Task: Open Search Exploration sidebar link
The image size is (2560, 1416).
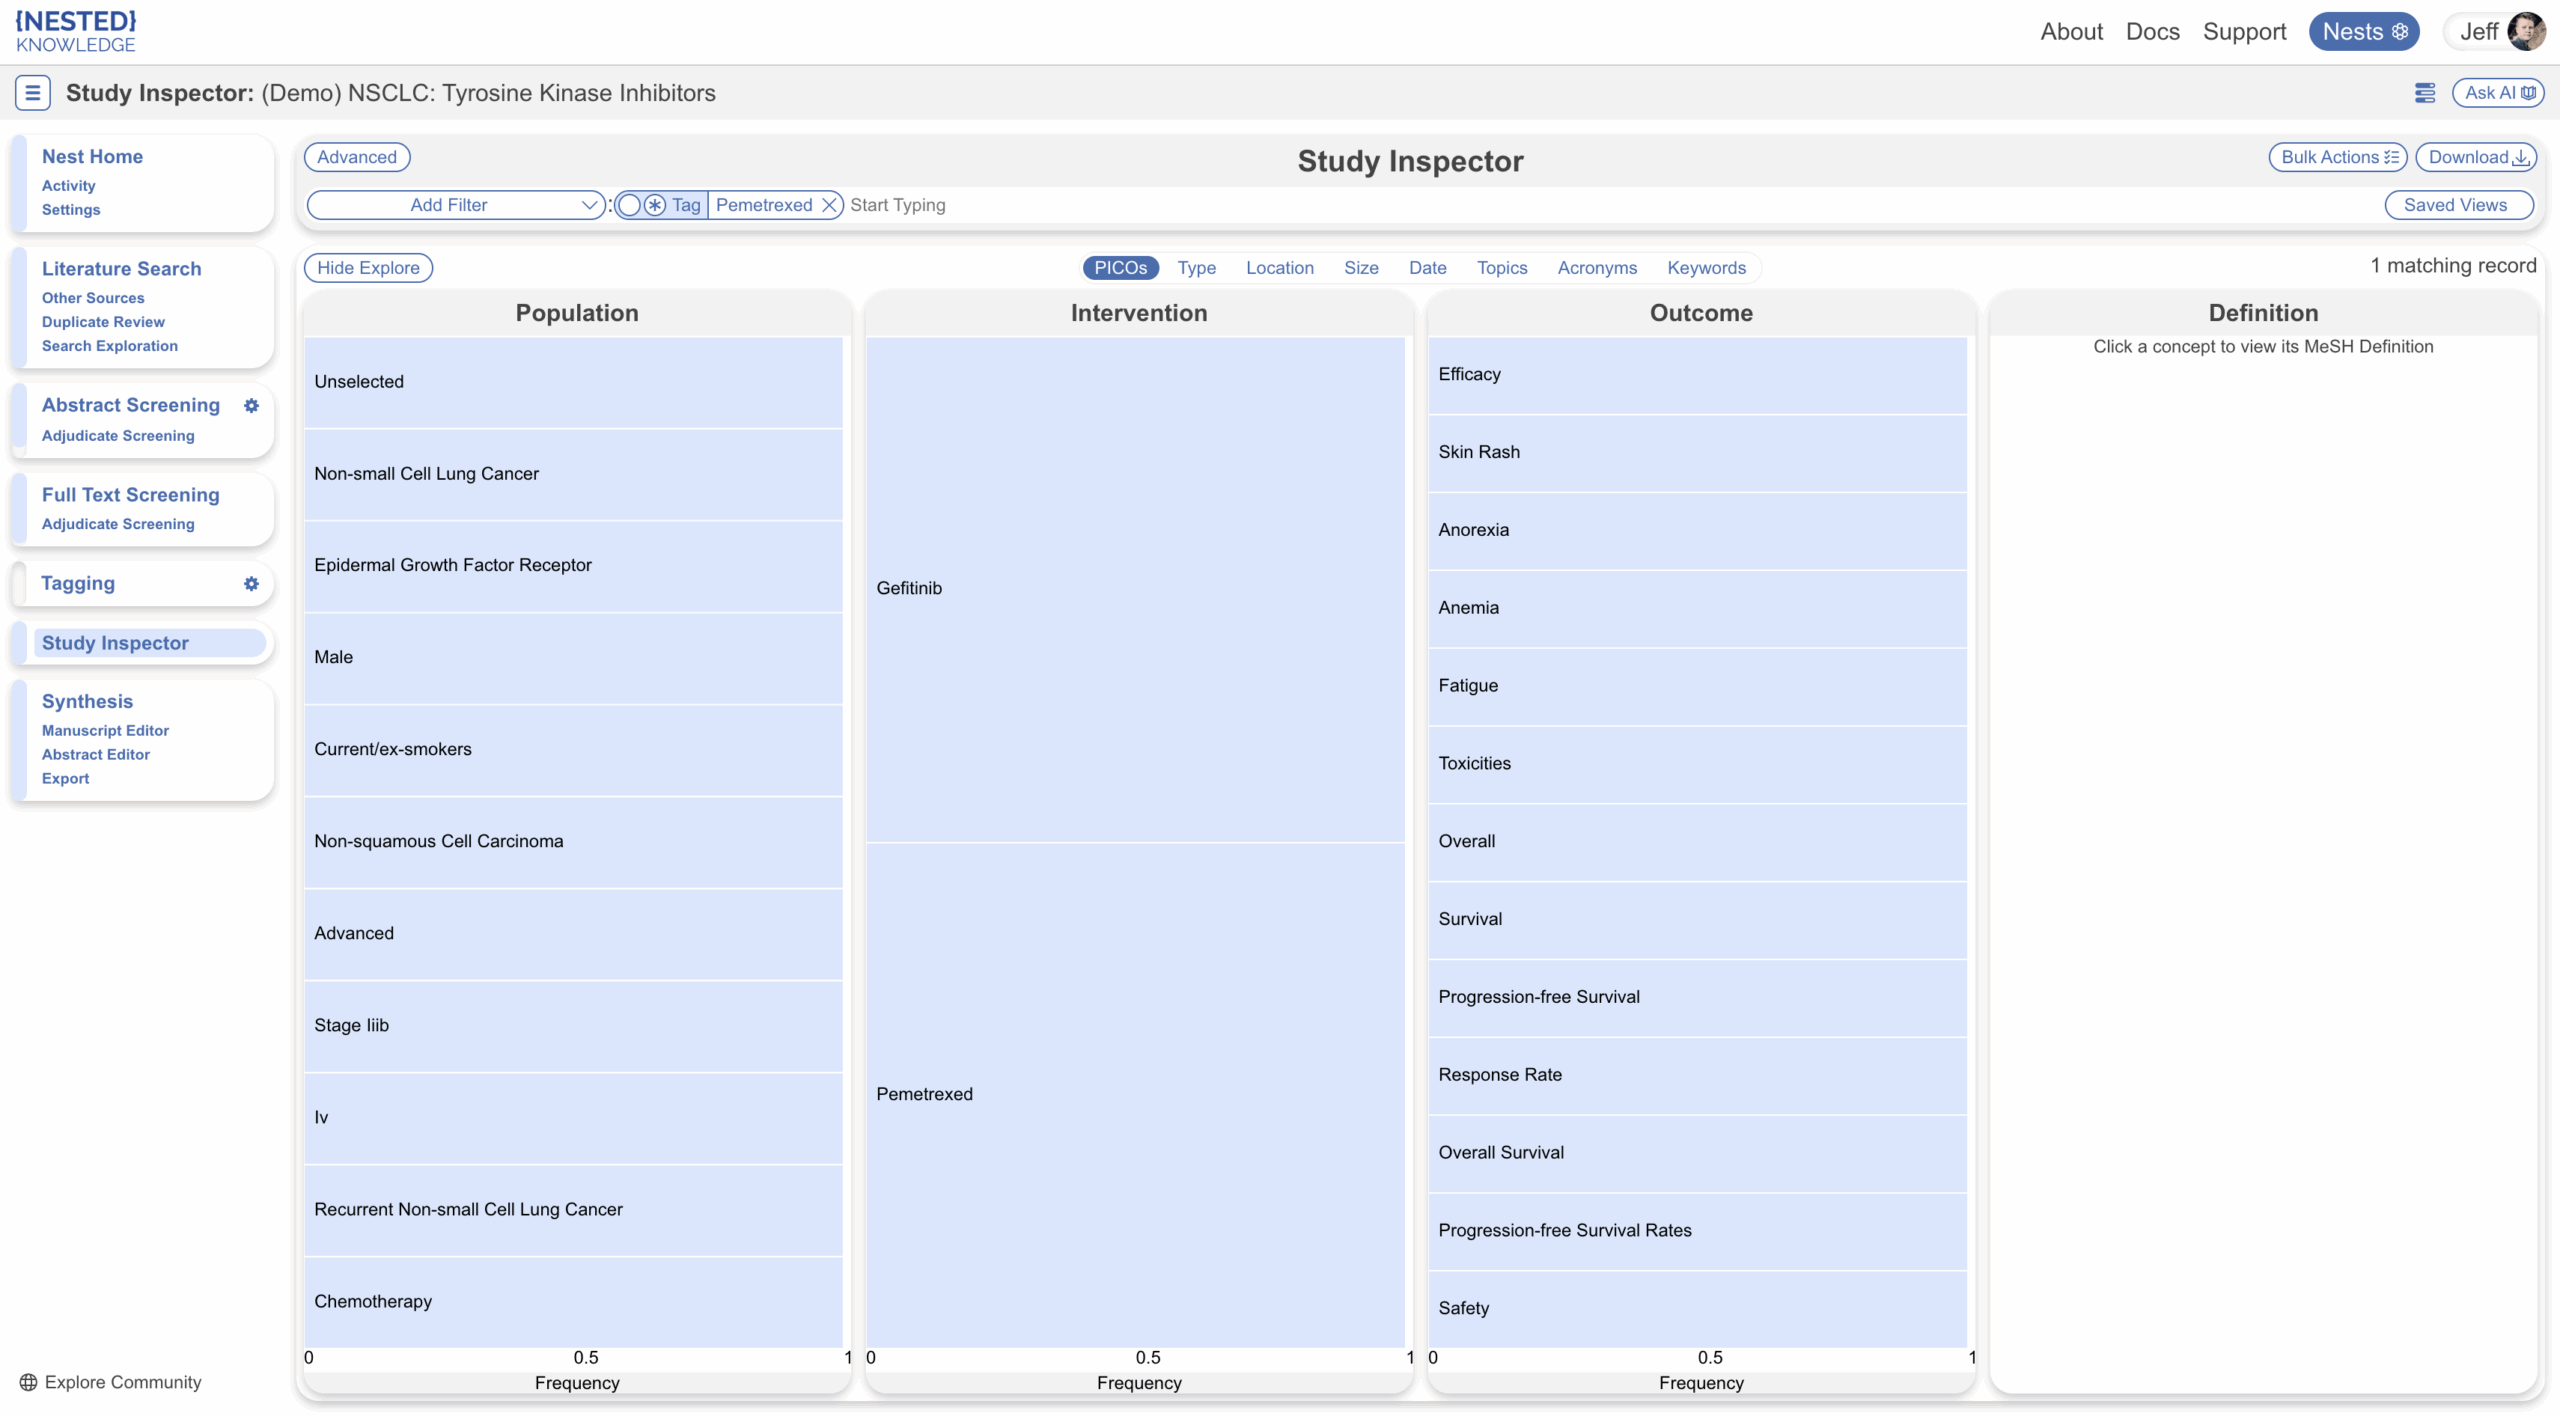Action: 110,346
